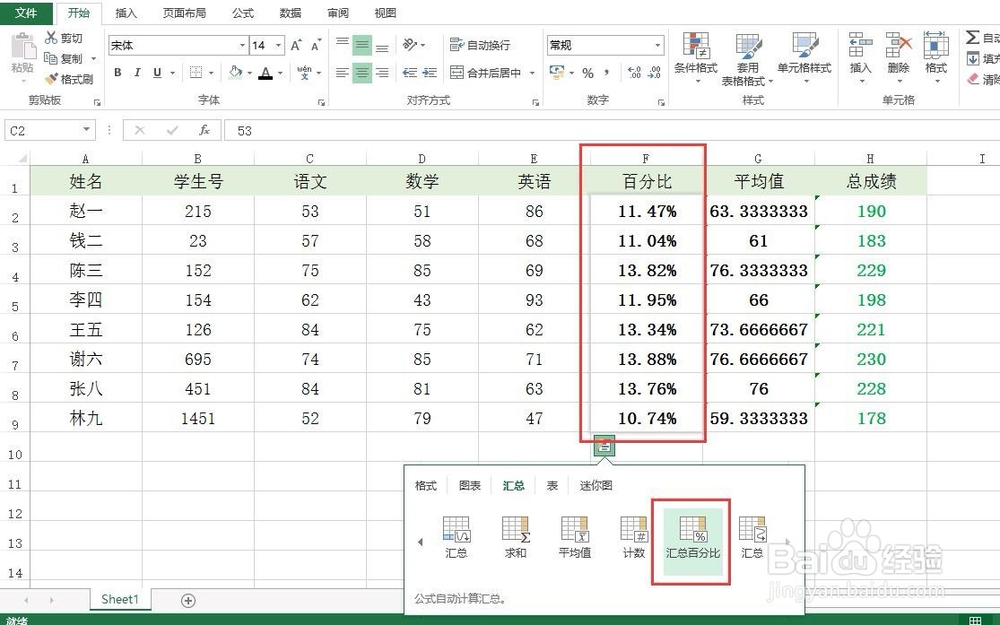Screen dimensions: 1000x625
Task: Select the 汇总百分比 quick analysis option
Action: [693, 542]
